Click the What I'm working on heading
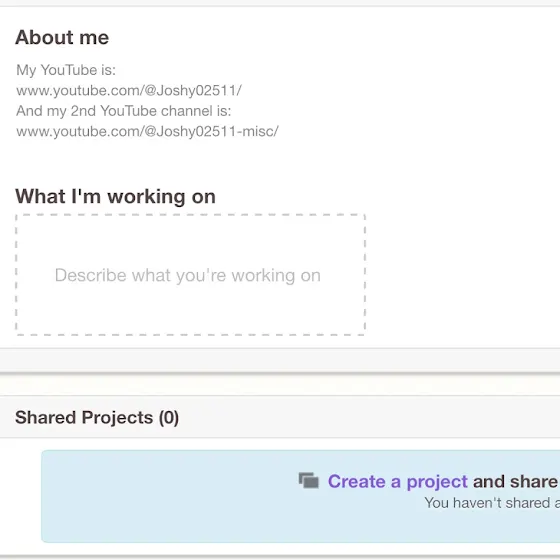This screenshot has width=560, height=560. tap(115, 196)
